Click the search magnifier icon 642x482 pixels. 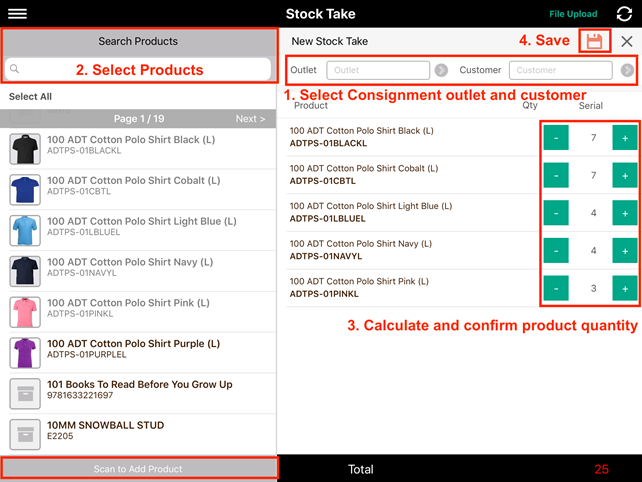14,69
